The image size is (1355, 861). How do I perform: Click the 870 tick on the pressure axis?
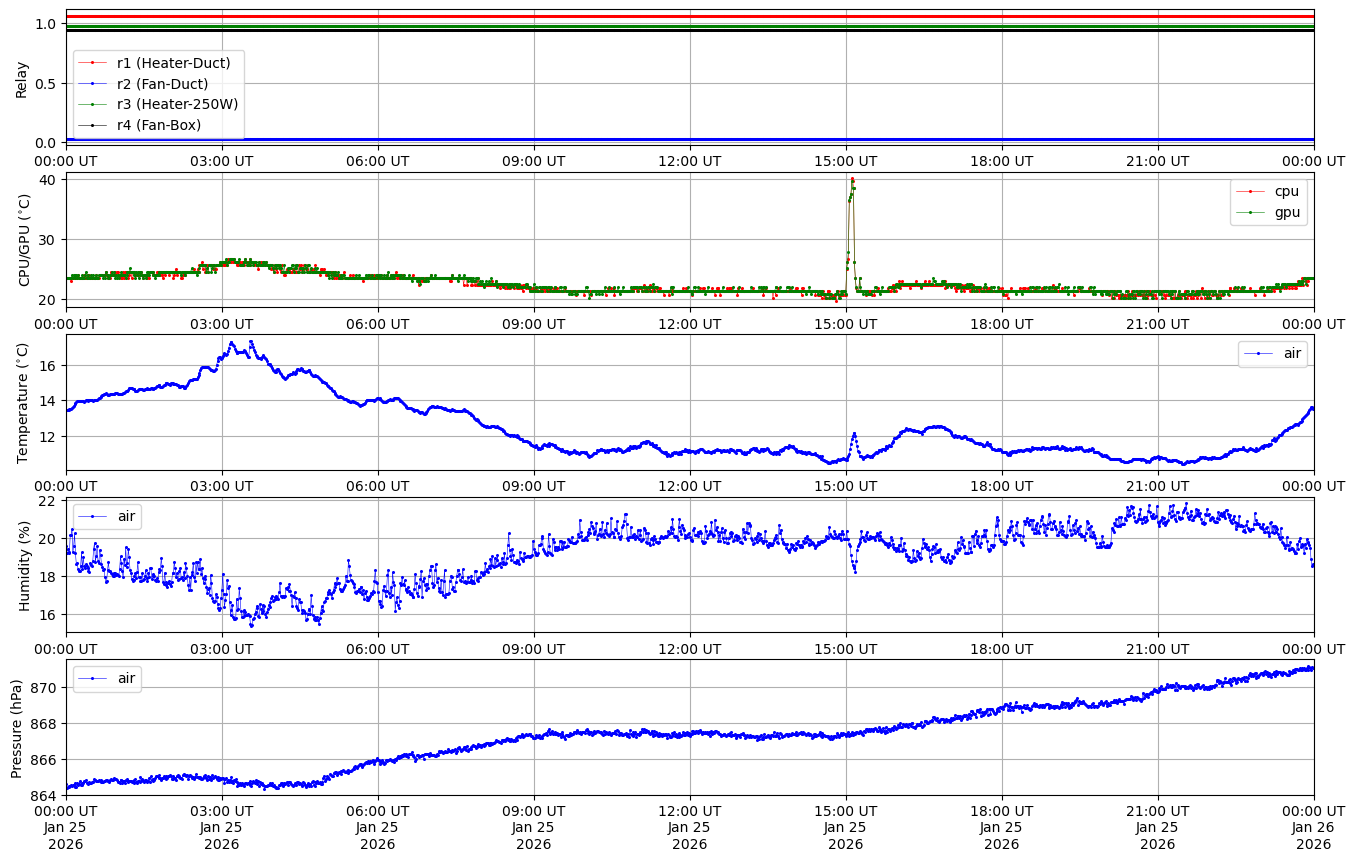45,687
